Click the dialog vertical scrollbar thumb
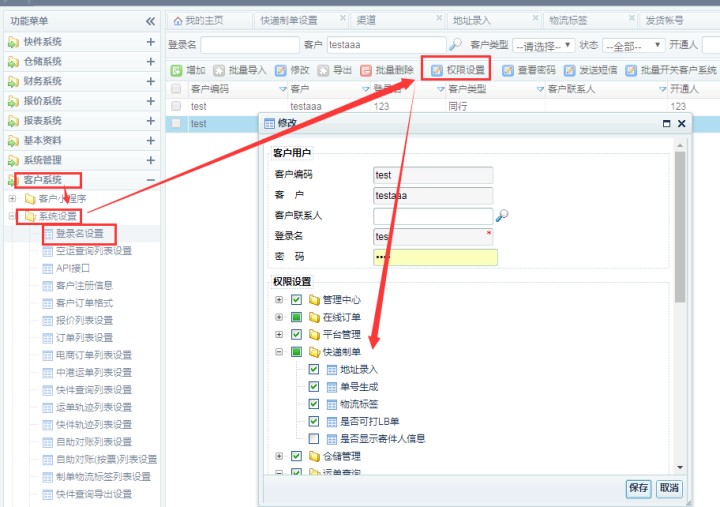720x507 pixels. 680,227
